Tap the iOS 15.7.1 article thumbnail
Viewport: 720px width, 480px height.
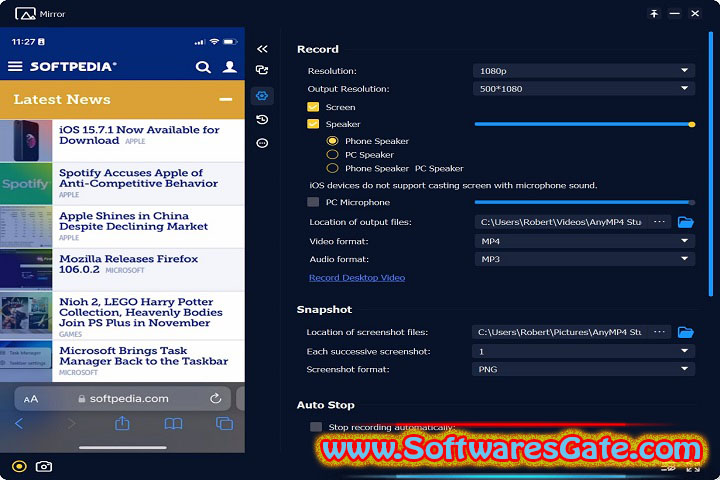[x=26, y=141]
